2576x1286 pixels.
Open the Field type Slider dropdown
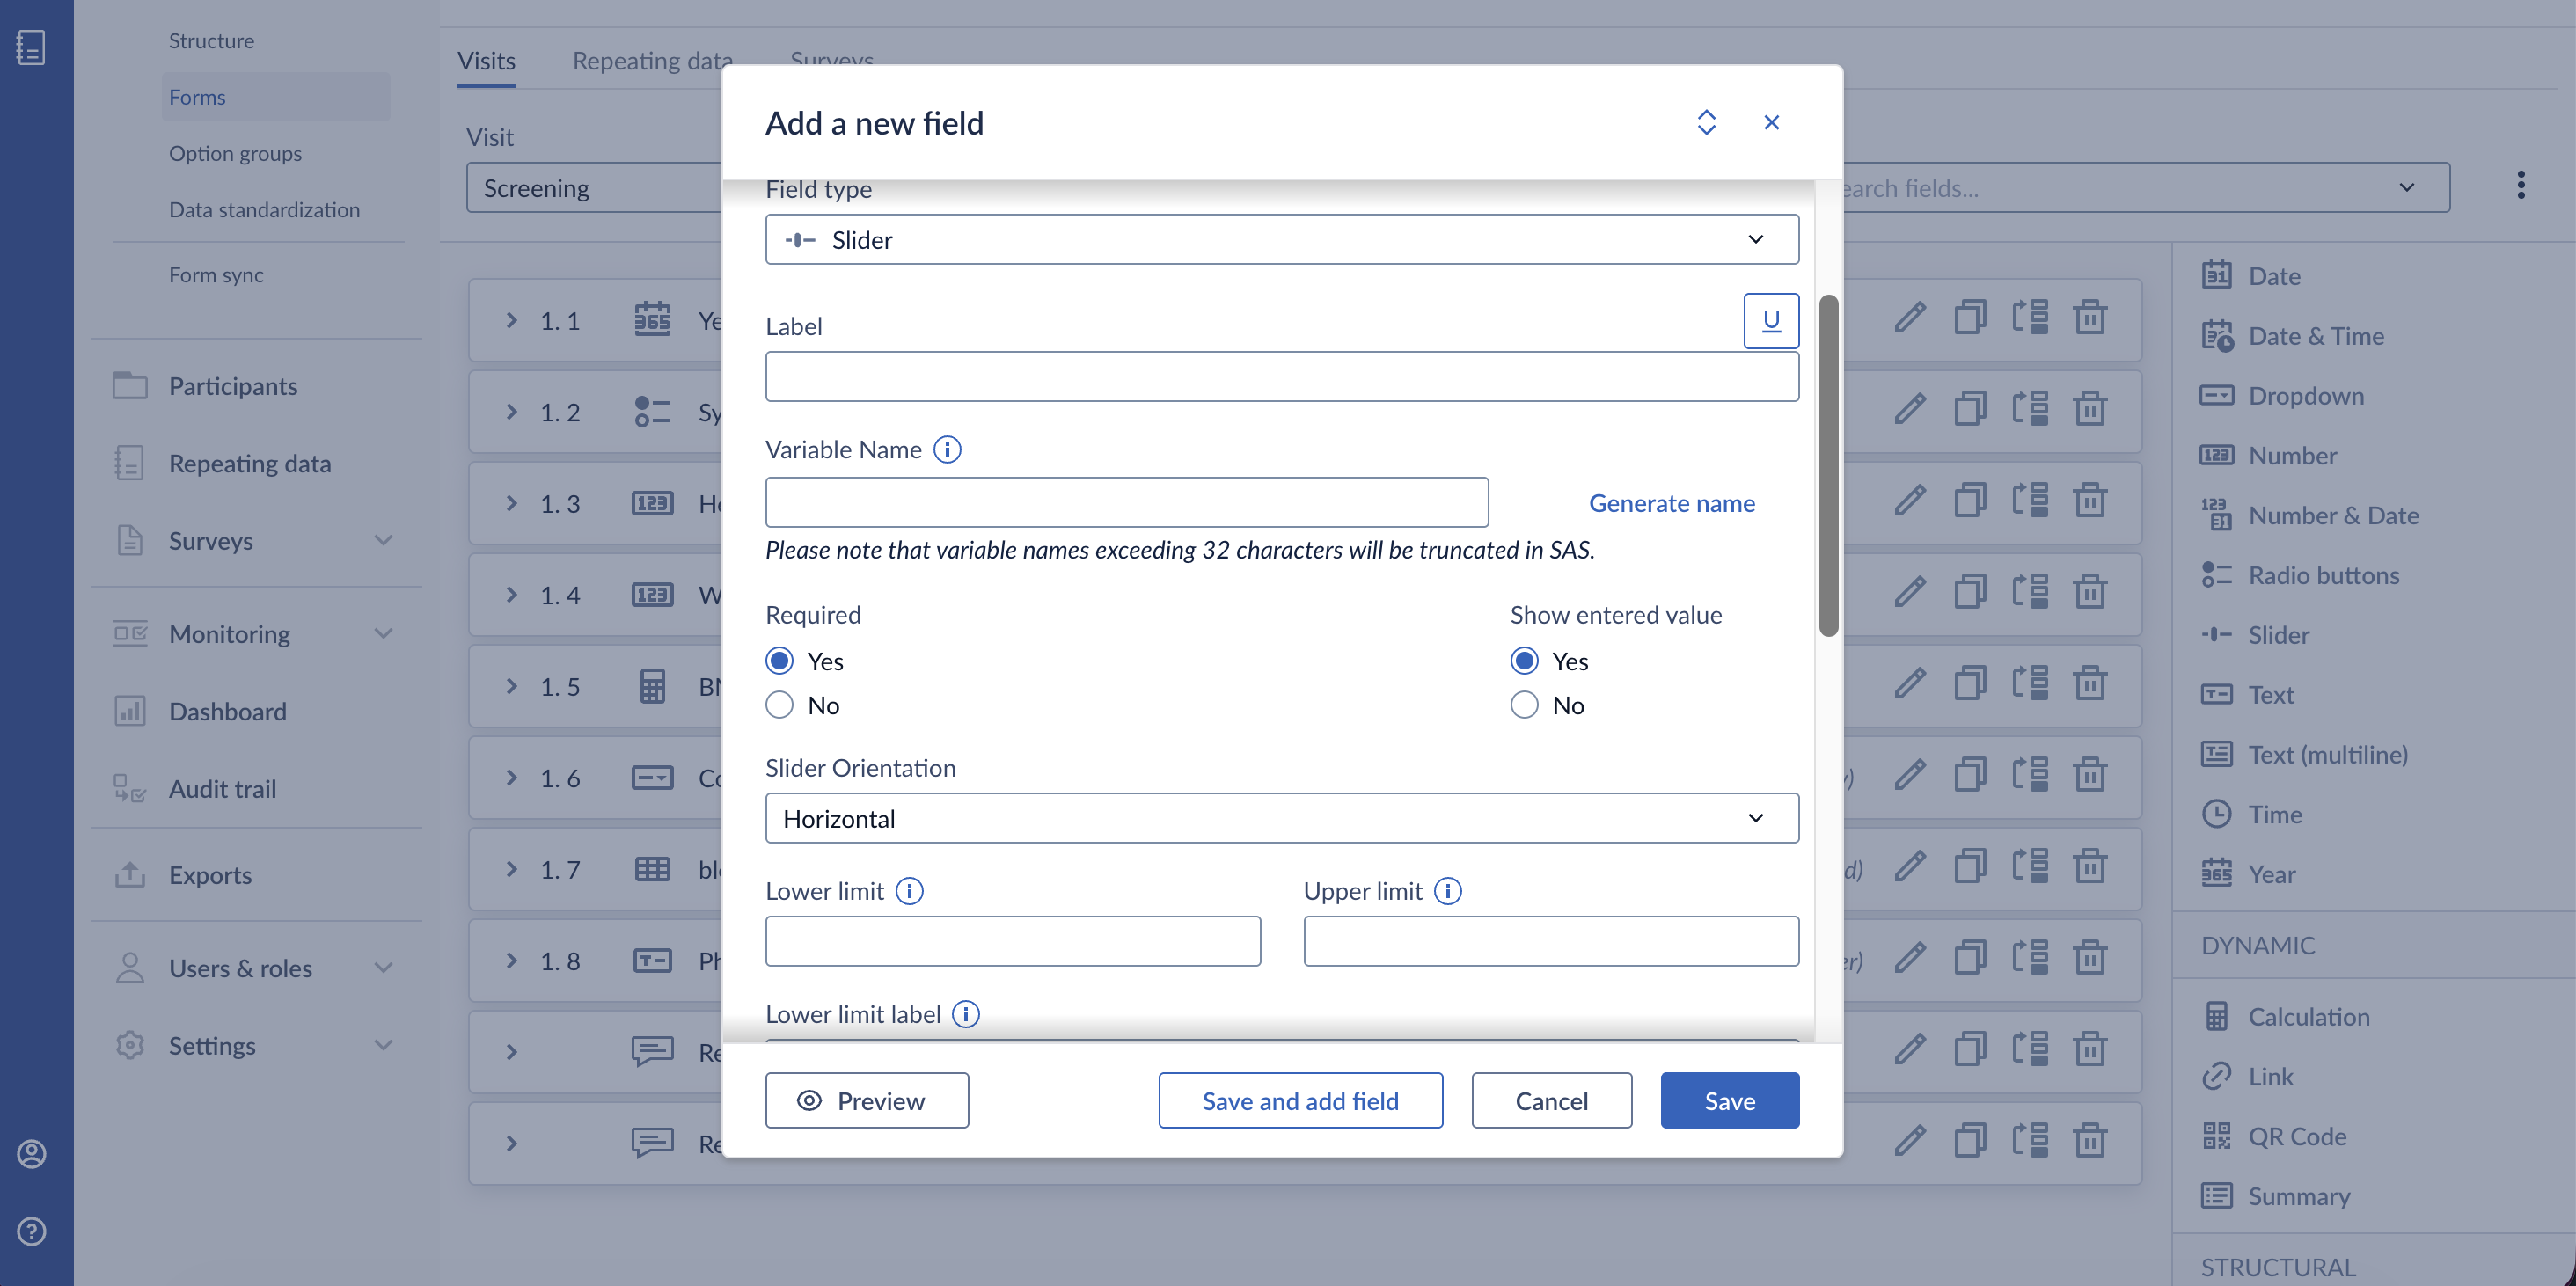pyautogui.click(x=1281, y=240)
